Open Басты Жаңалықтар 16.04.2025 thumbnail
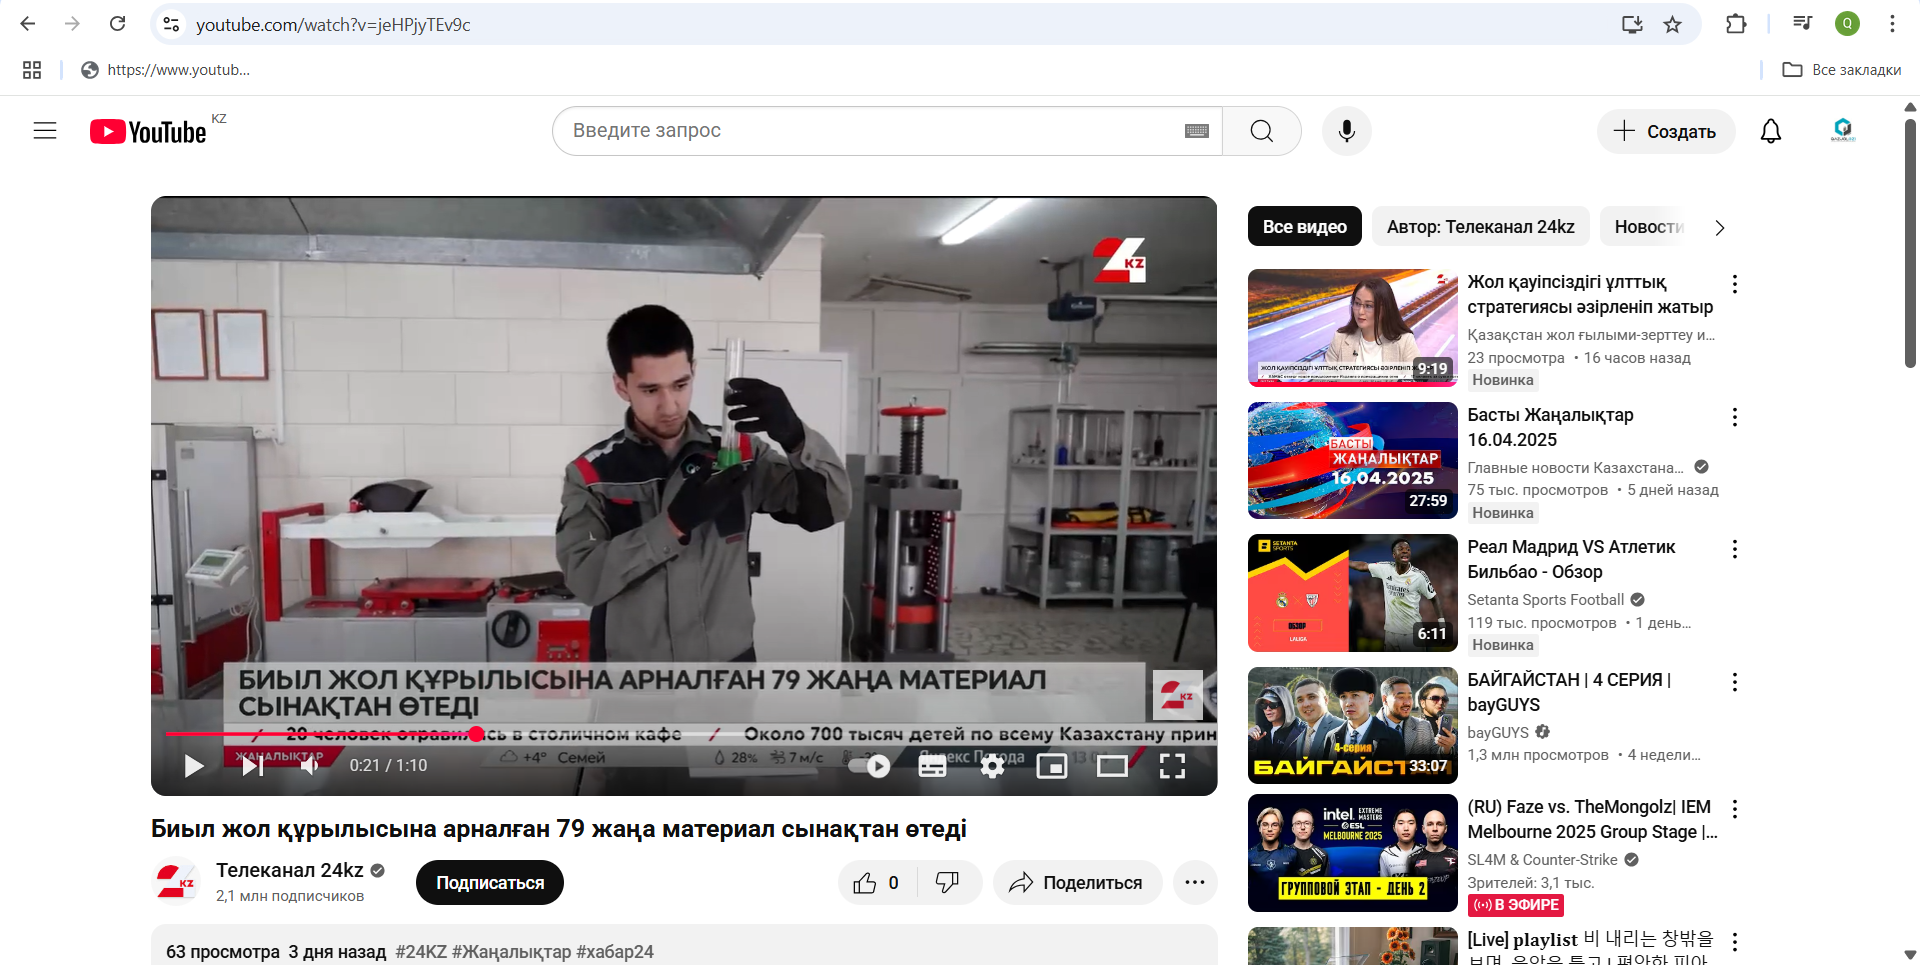This screenshot has width=1920, height=965. [x=1352, y=460]
